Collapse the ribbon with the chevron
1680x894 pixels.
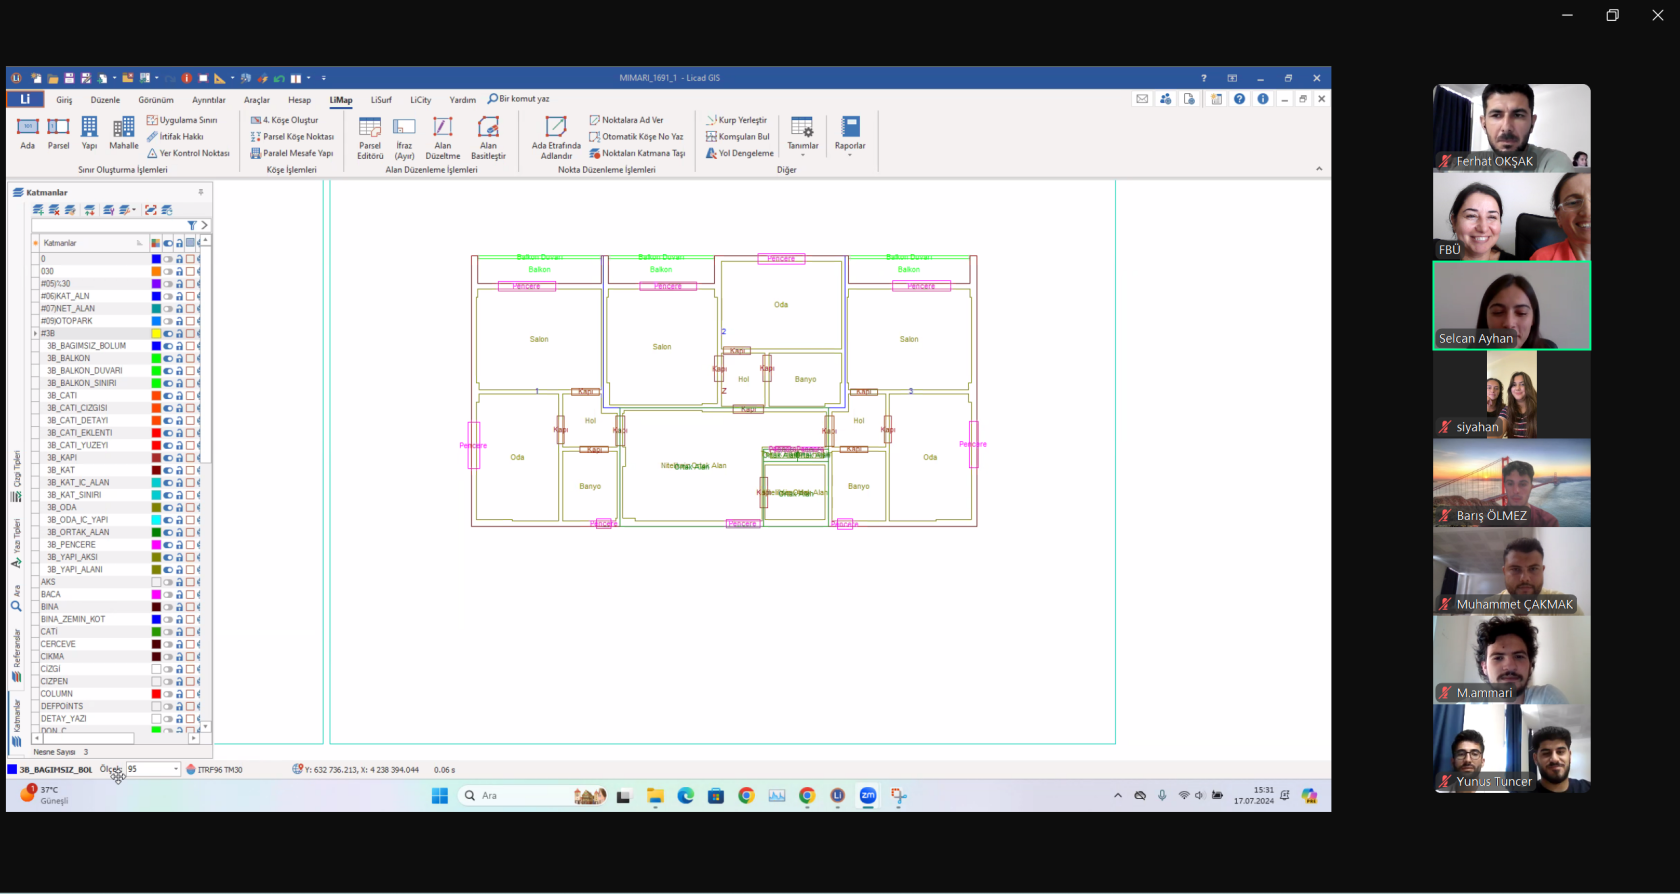pyautogui.click(x=1319, y=169)
